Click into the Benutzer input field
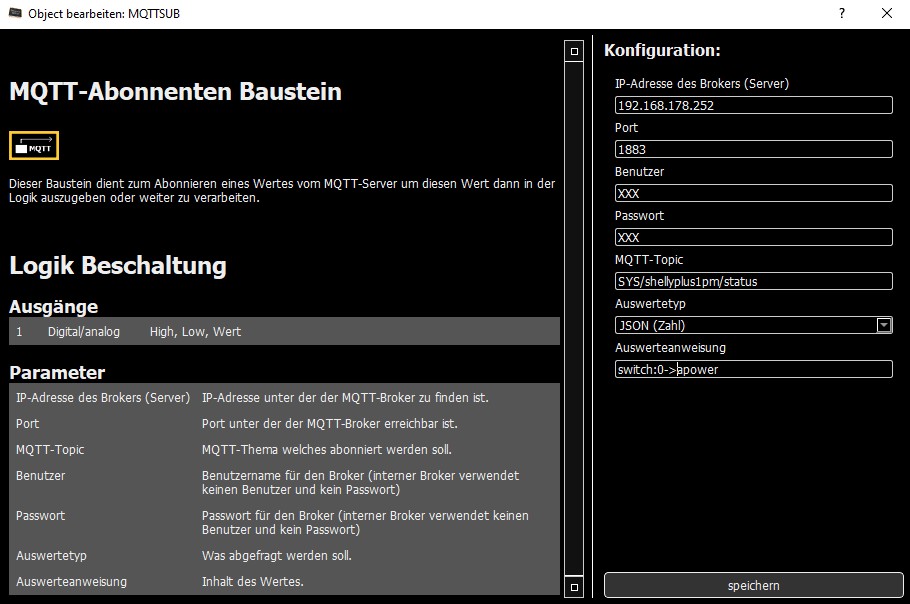 tap(753, 193)
